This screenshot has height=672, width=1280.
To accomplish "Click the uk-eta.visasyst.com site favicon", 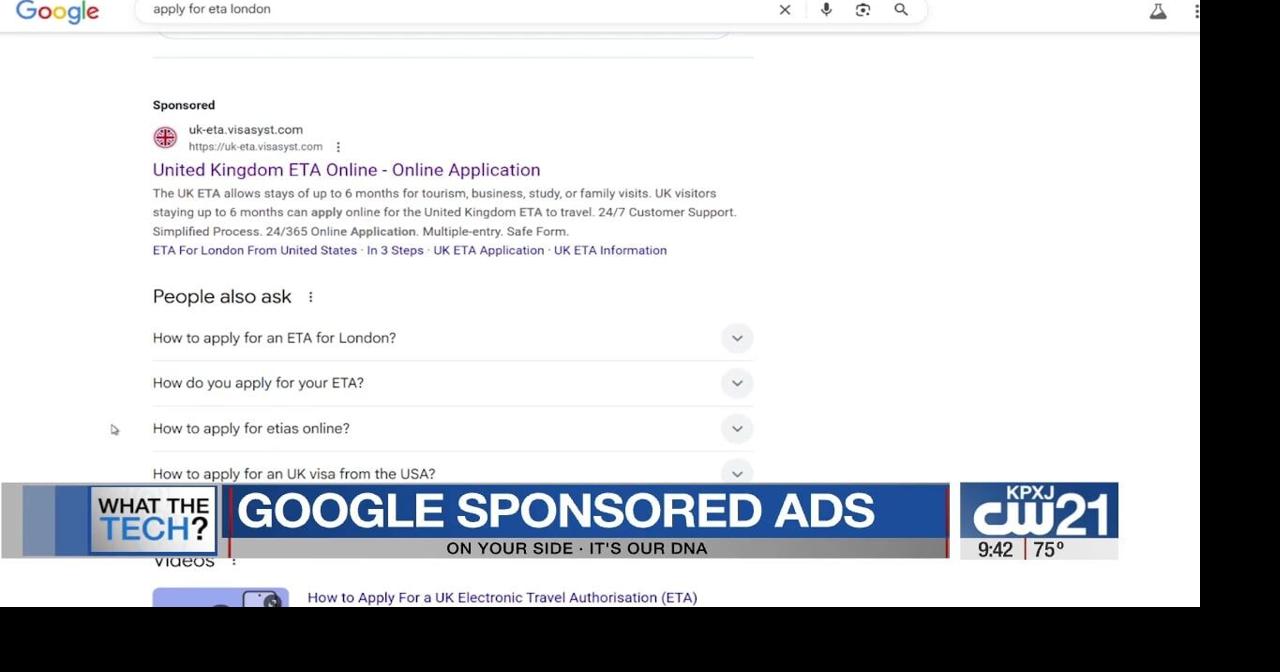I will tap(164, 136).
